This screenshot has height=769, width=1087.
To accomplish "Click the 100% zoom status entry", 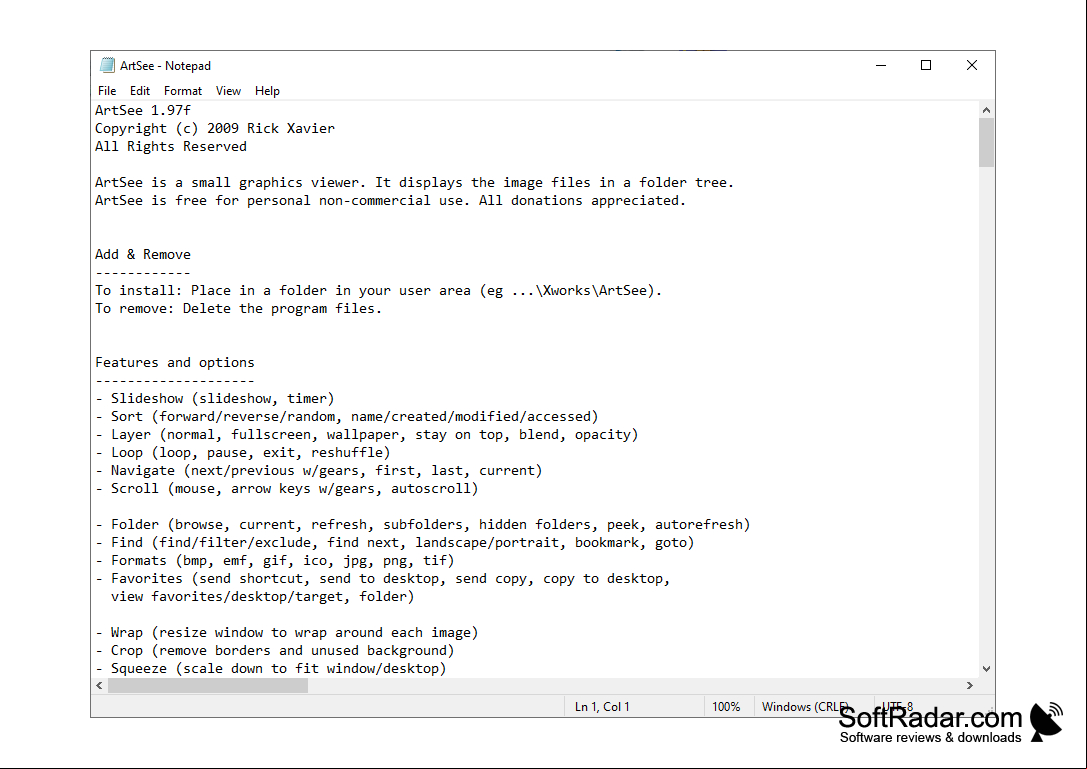I will pyautogui.click(x=726, y=707).
